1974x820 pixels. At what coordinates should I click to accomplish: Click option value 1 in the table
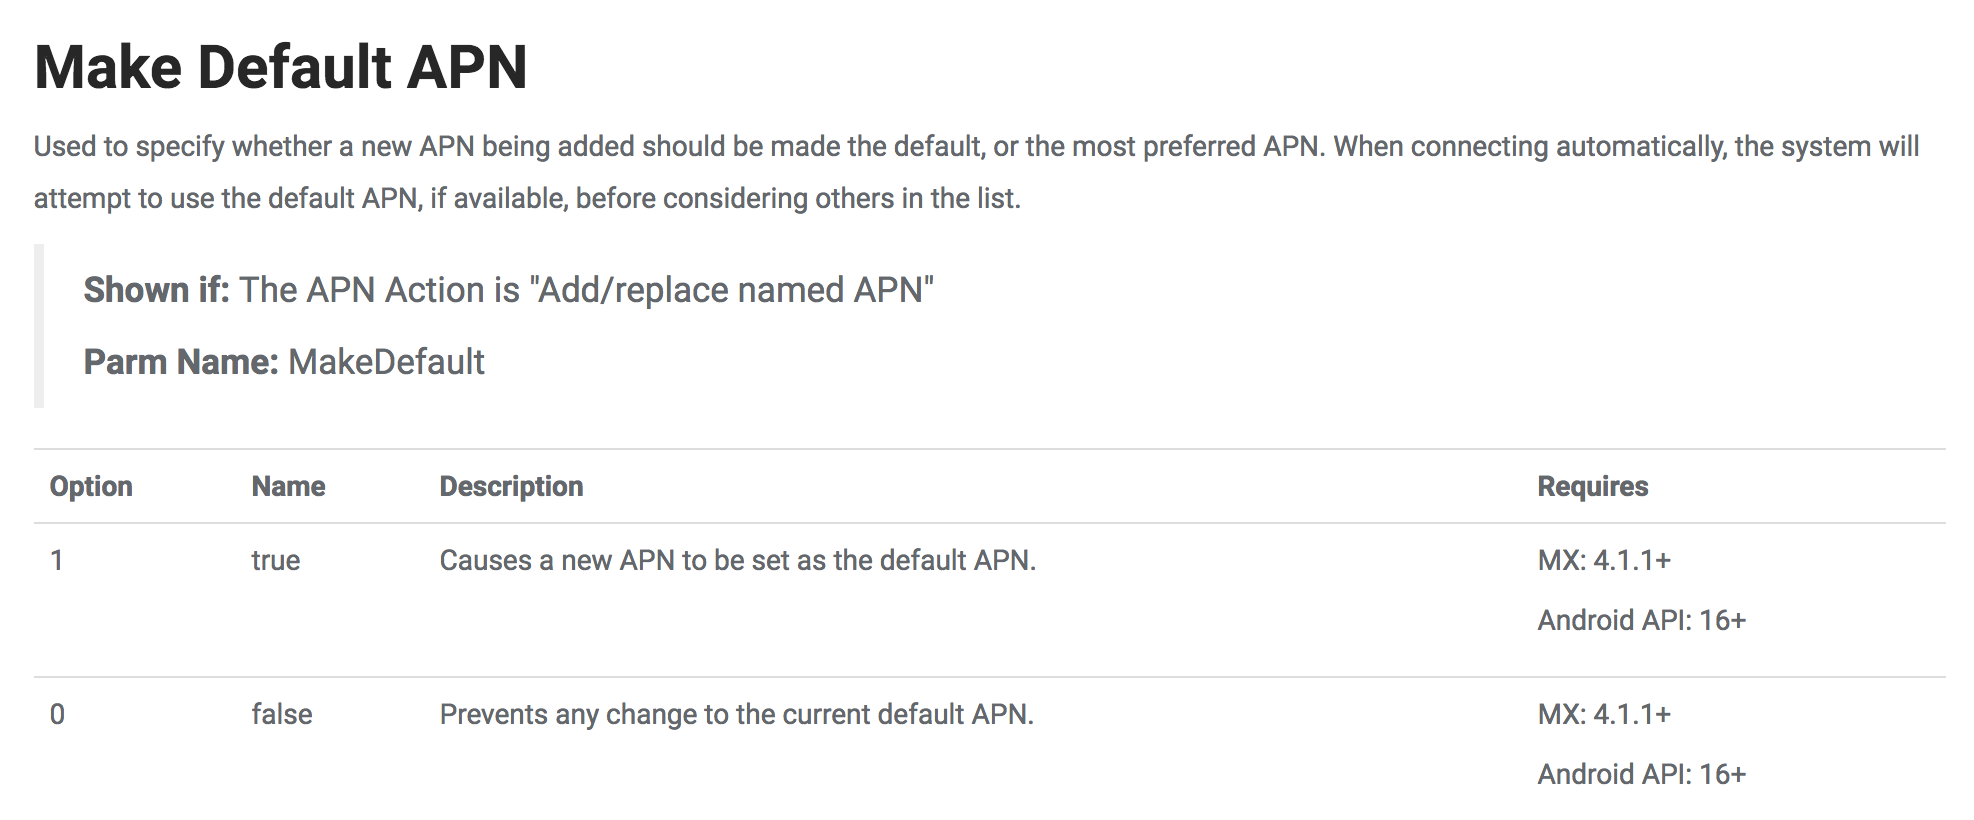57,560
